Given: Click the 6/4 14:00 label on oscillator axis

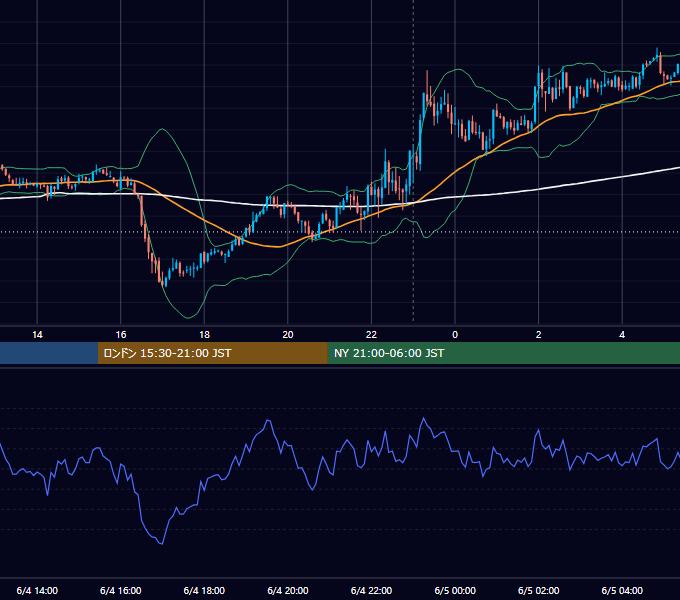Looking at the screenshot, I should tap(37, 590).
